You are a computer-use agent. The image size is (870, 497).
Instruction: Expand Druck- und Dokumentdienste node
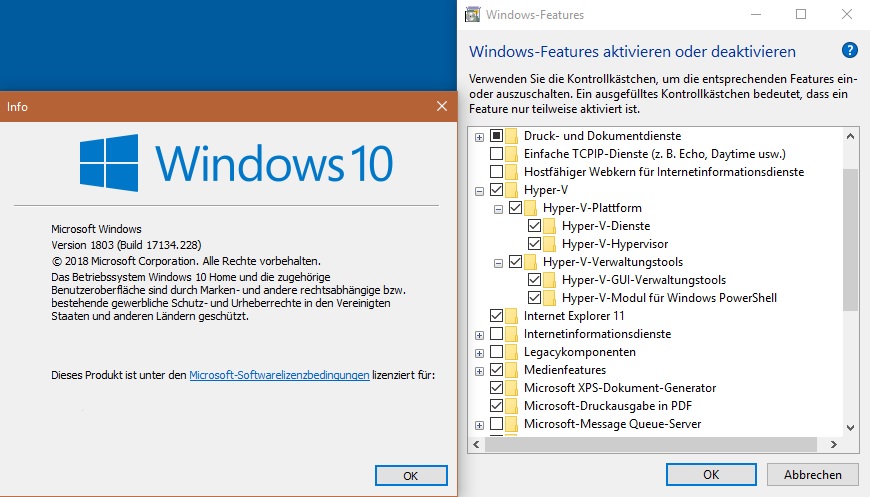pyautogui.click(x=479, y=137)
